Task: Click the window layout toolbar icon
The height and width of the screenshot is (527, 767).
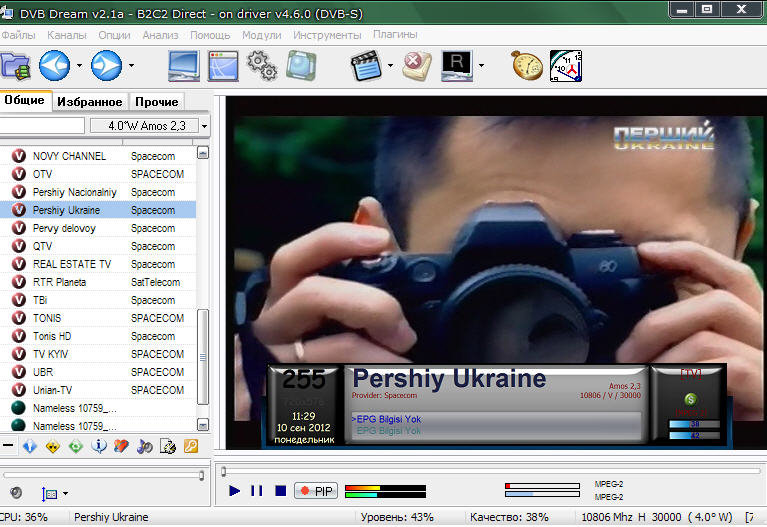Action: click(223, 66)
